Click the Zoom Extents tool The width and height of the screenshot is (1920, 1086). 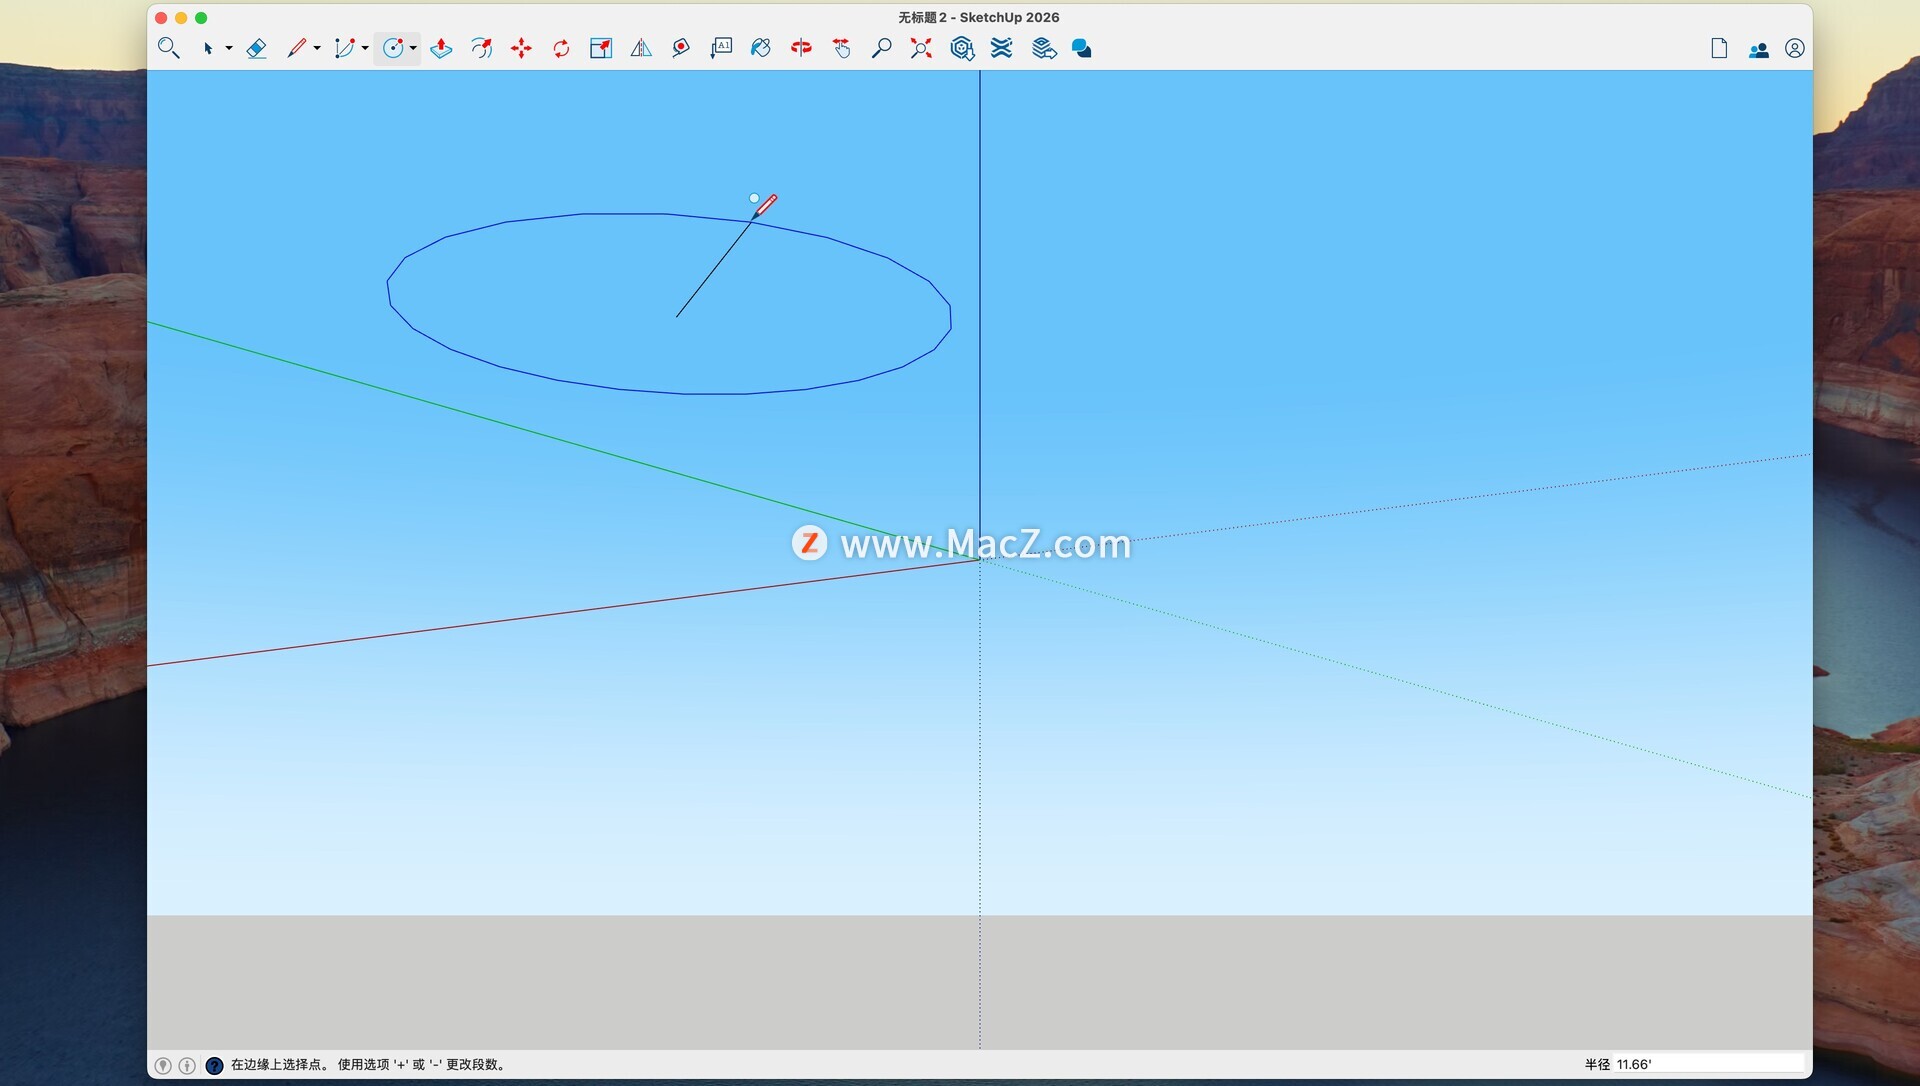pyautogui.click(x=921, y=48)
